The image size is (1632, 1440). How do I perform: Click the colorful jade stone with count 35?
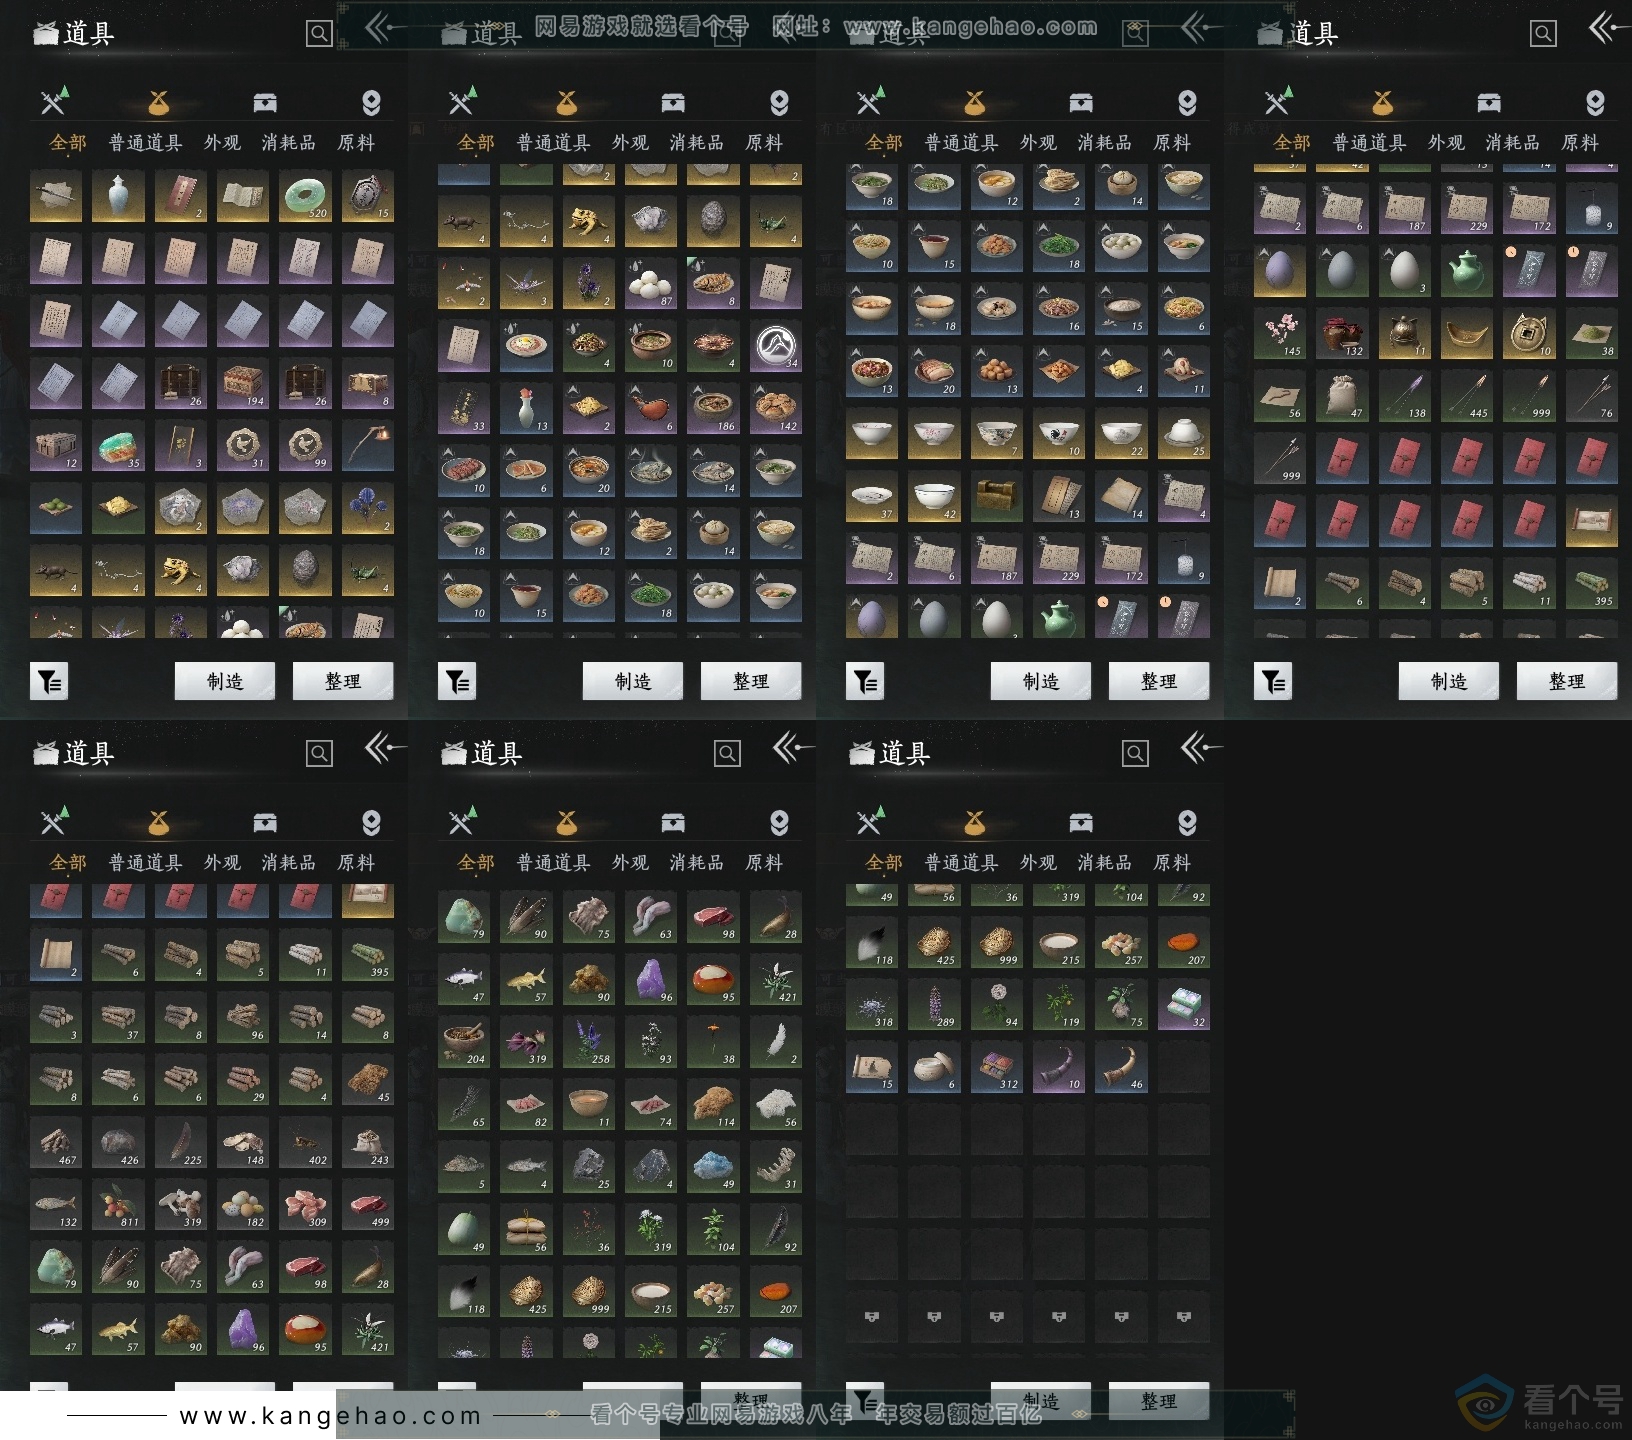(118, 446)
